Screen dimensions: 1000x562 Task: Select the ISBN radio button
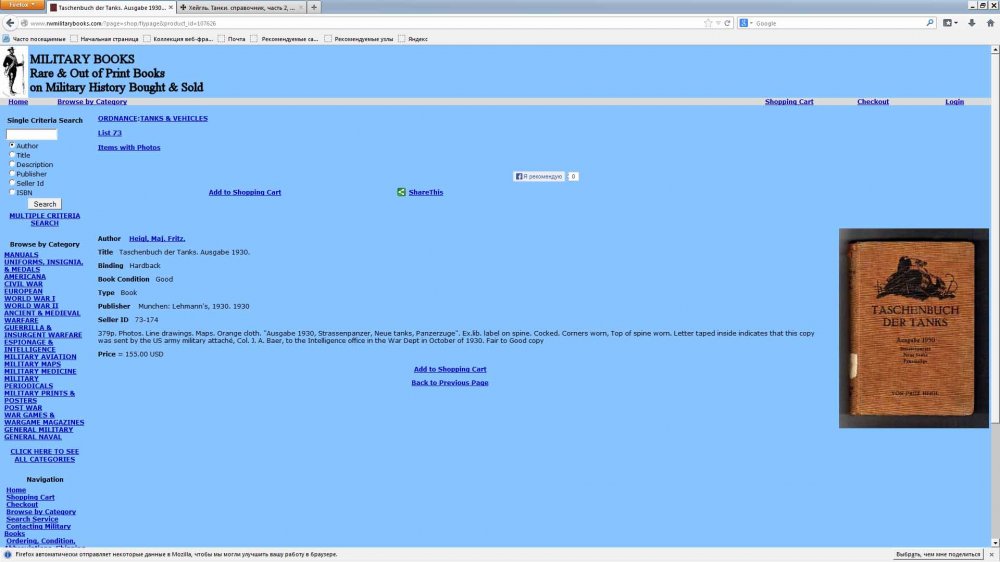[11, 191]
